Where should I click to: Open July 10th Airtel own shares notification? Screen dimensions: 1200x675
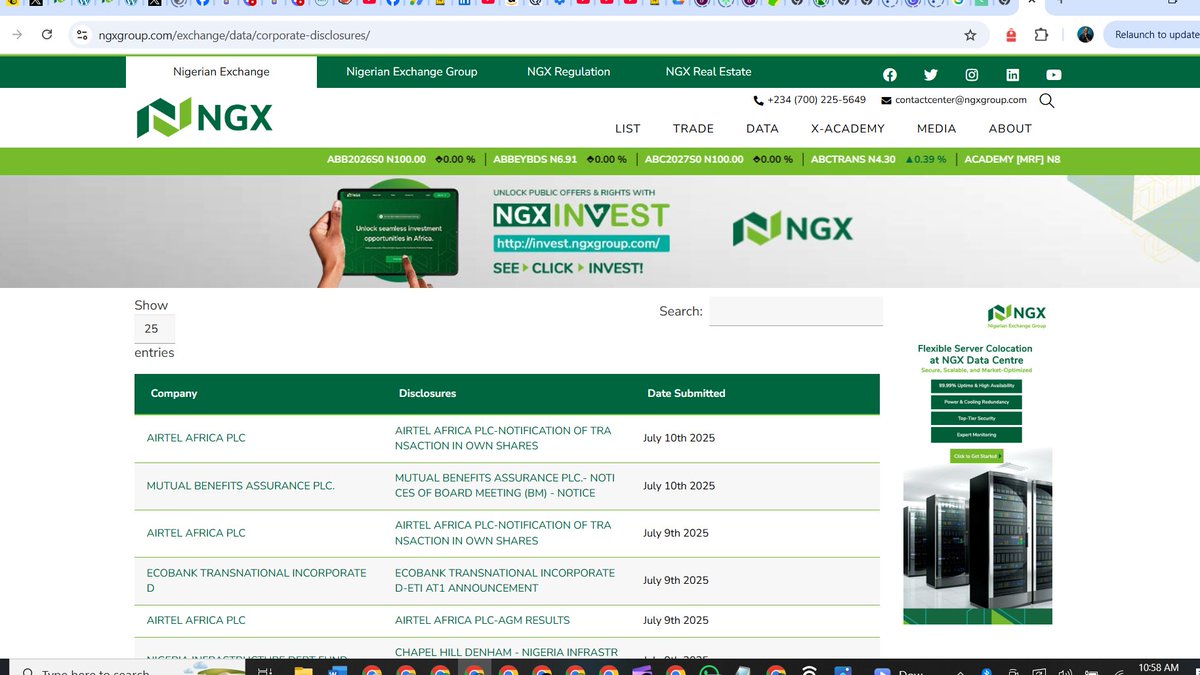pyautogui.click(x=503, y=438)
